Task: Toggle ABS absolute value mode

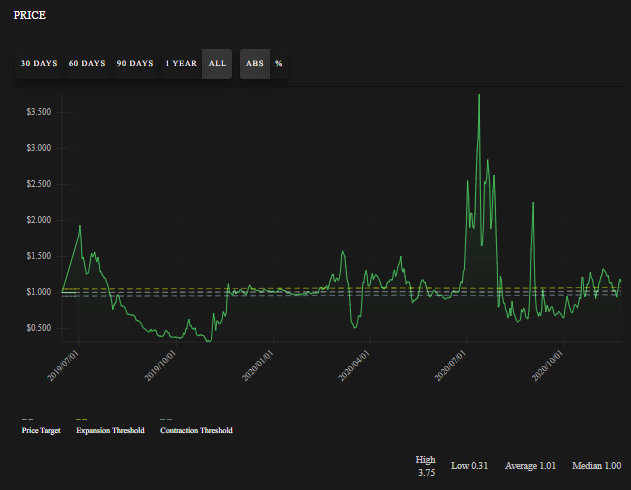Action: point(255,64)
